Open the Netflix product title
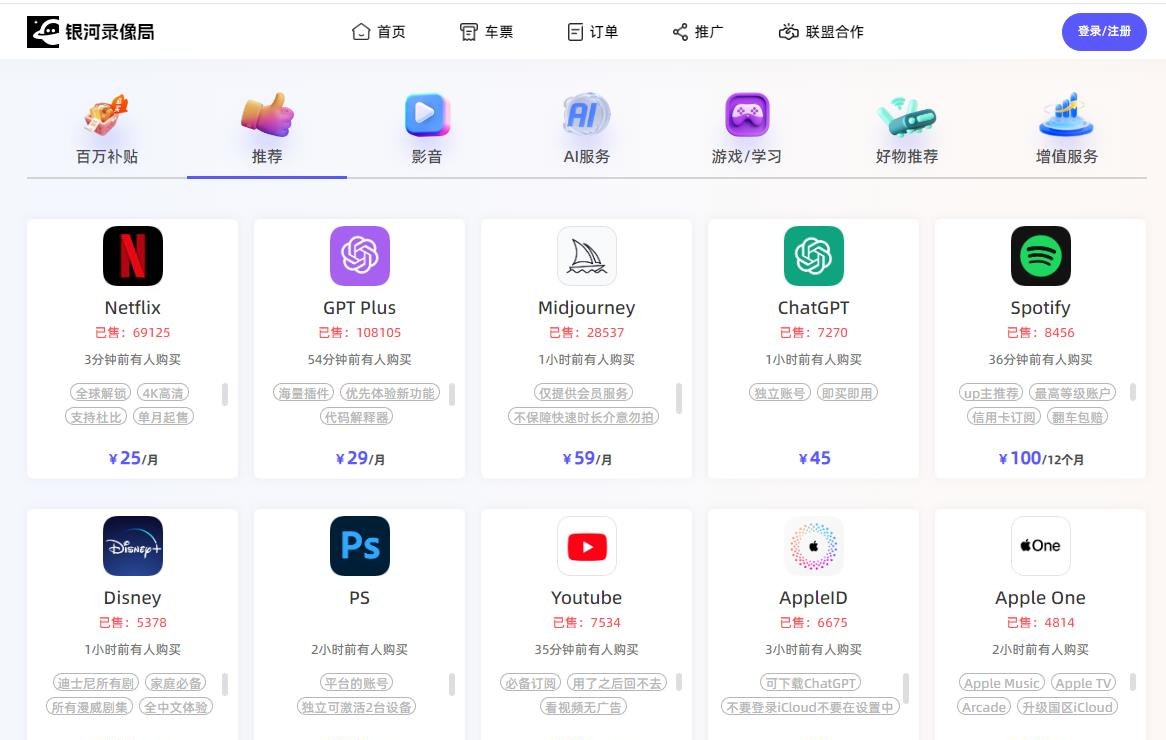This screenshot has height=740, width=1166. pos(133,308)
